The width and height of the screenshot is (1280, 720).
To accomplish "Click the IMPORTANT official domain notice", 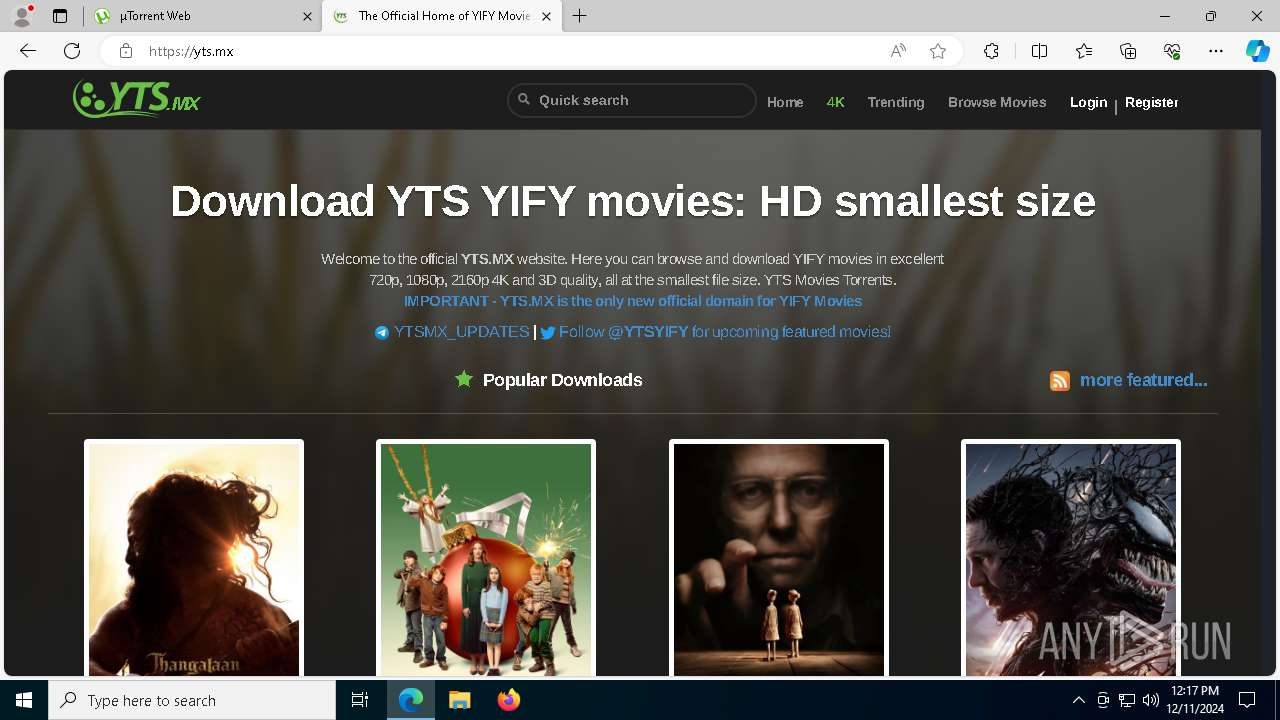I will click(633, 301).
